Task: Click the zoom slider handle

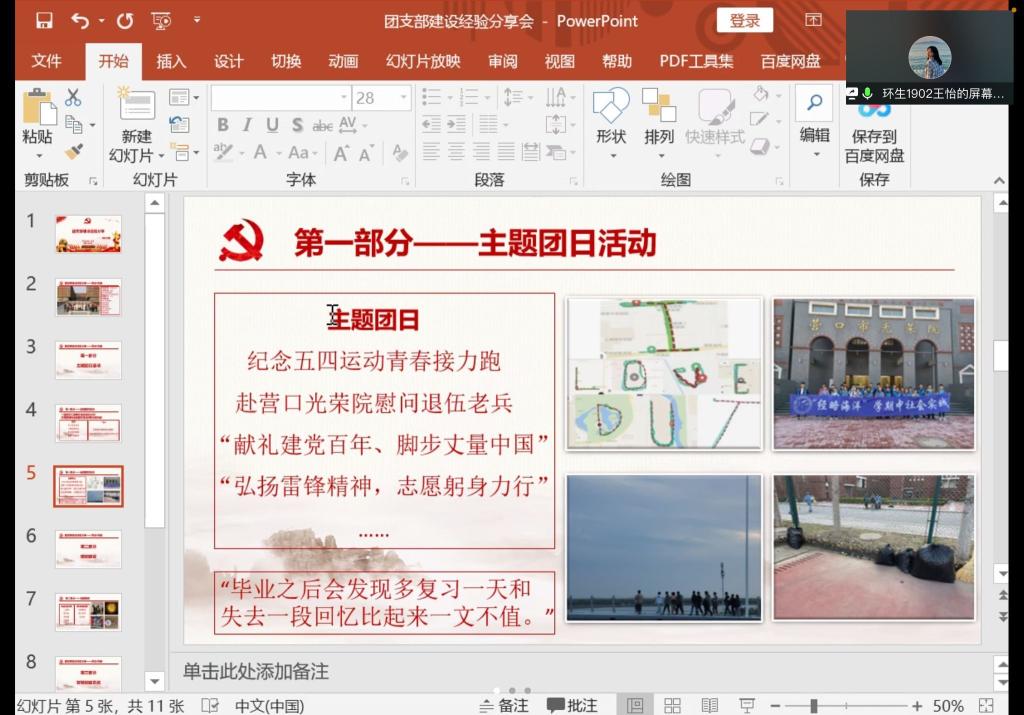Action: (x=814, y=706)
